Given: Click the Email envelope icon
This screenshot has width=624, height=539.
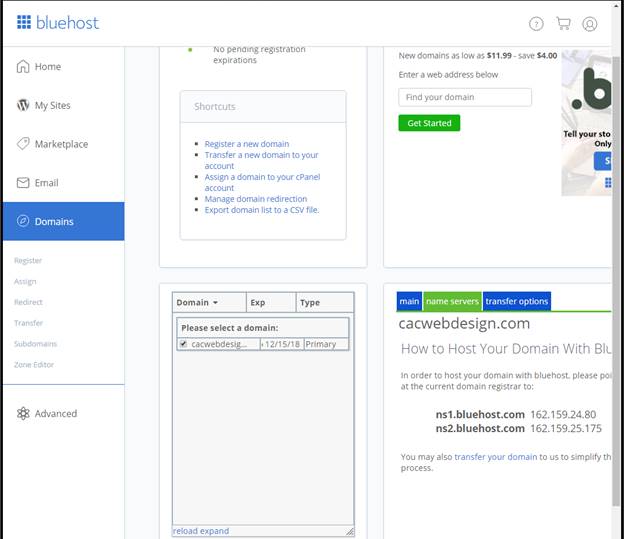Looking at the screenshot, I should pyautogui.click(x=23, y=183).
